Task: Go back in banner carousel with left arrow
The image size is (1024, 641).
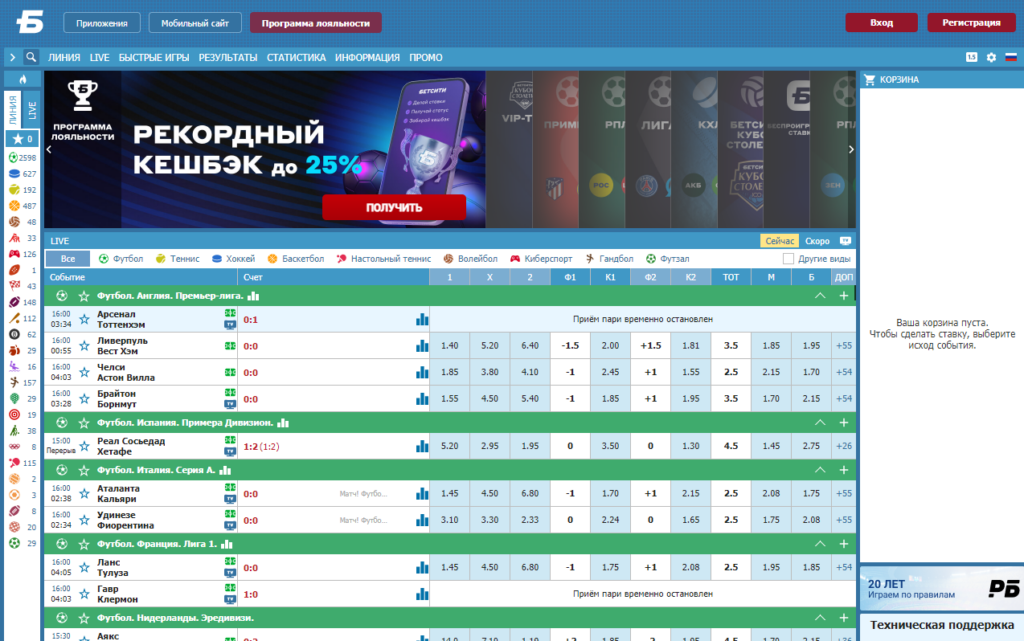Action: 49,149
